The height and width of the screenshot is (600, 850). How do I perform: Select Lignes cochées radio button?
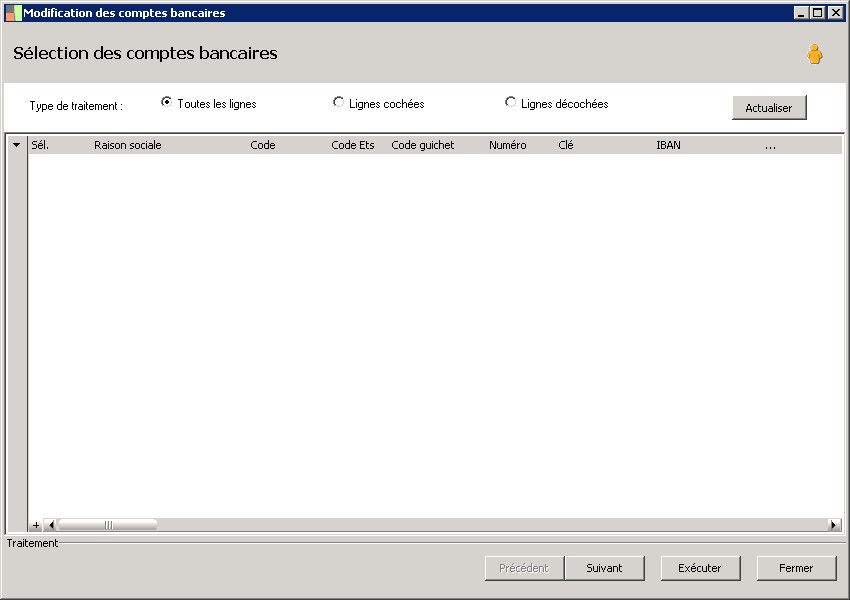click(338, 102)
